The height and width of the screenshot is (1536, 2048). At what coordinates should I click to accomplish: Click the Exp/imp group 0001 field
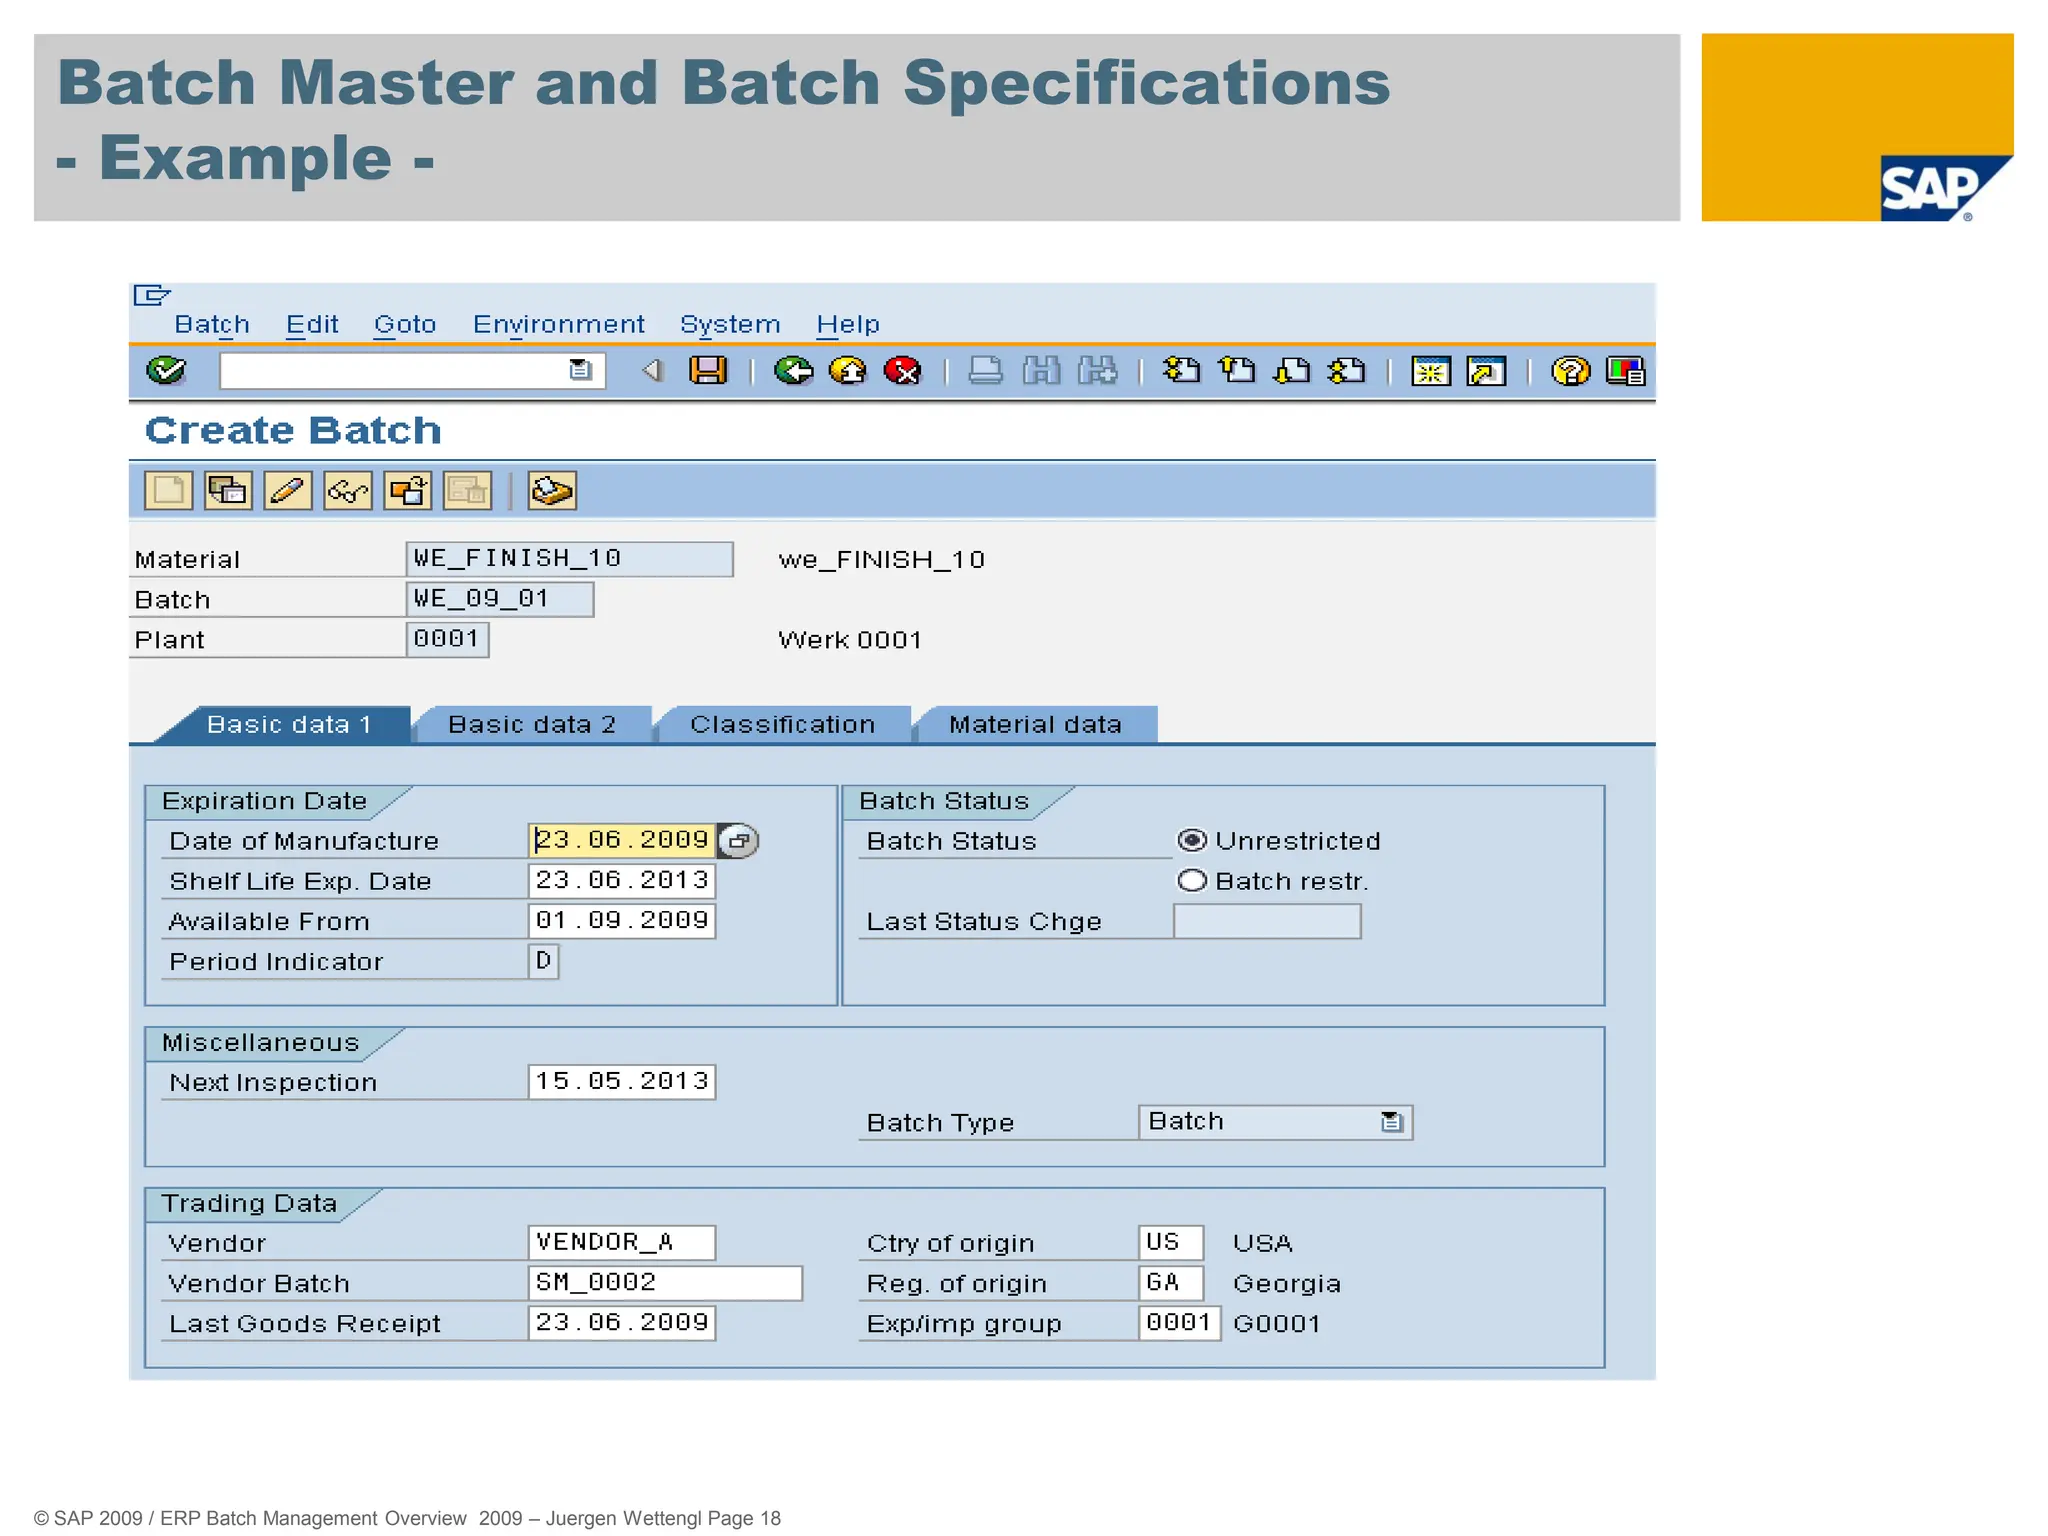point(1179,1323)
